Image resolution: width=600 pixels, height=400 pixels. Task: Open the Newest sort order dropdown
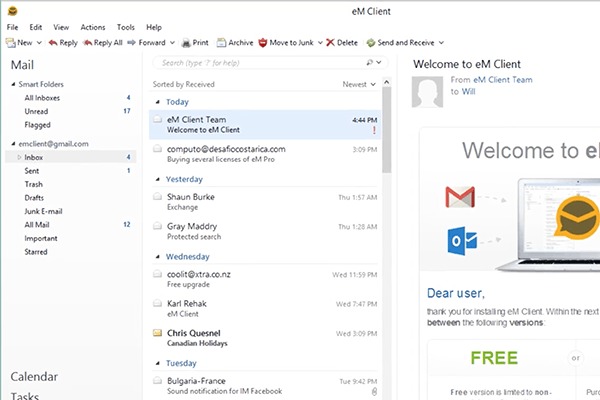359,84
